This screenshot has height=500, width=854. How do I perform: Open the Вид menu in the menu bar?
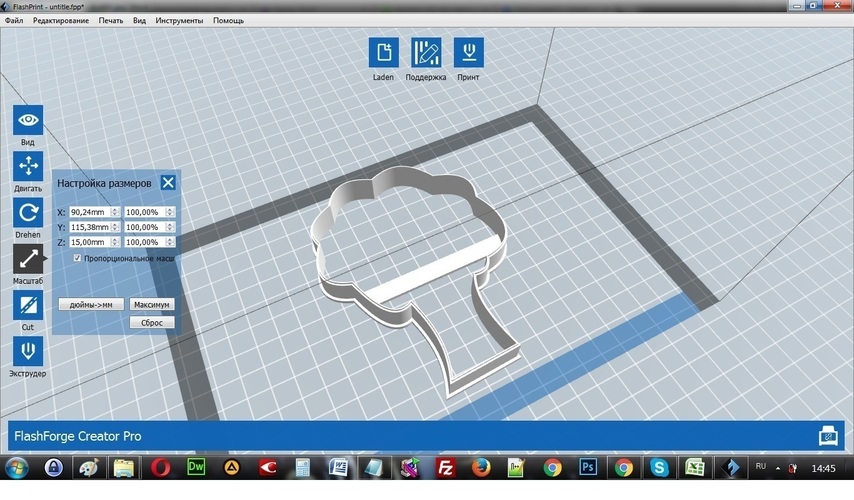pos(139,21)
